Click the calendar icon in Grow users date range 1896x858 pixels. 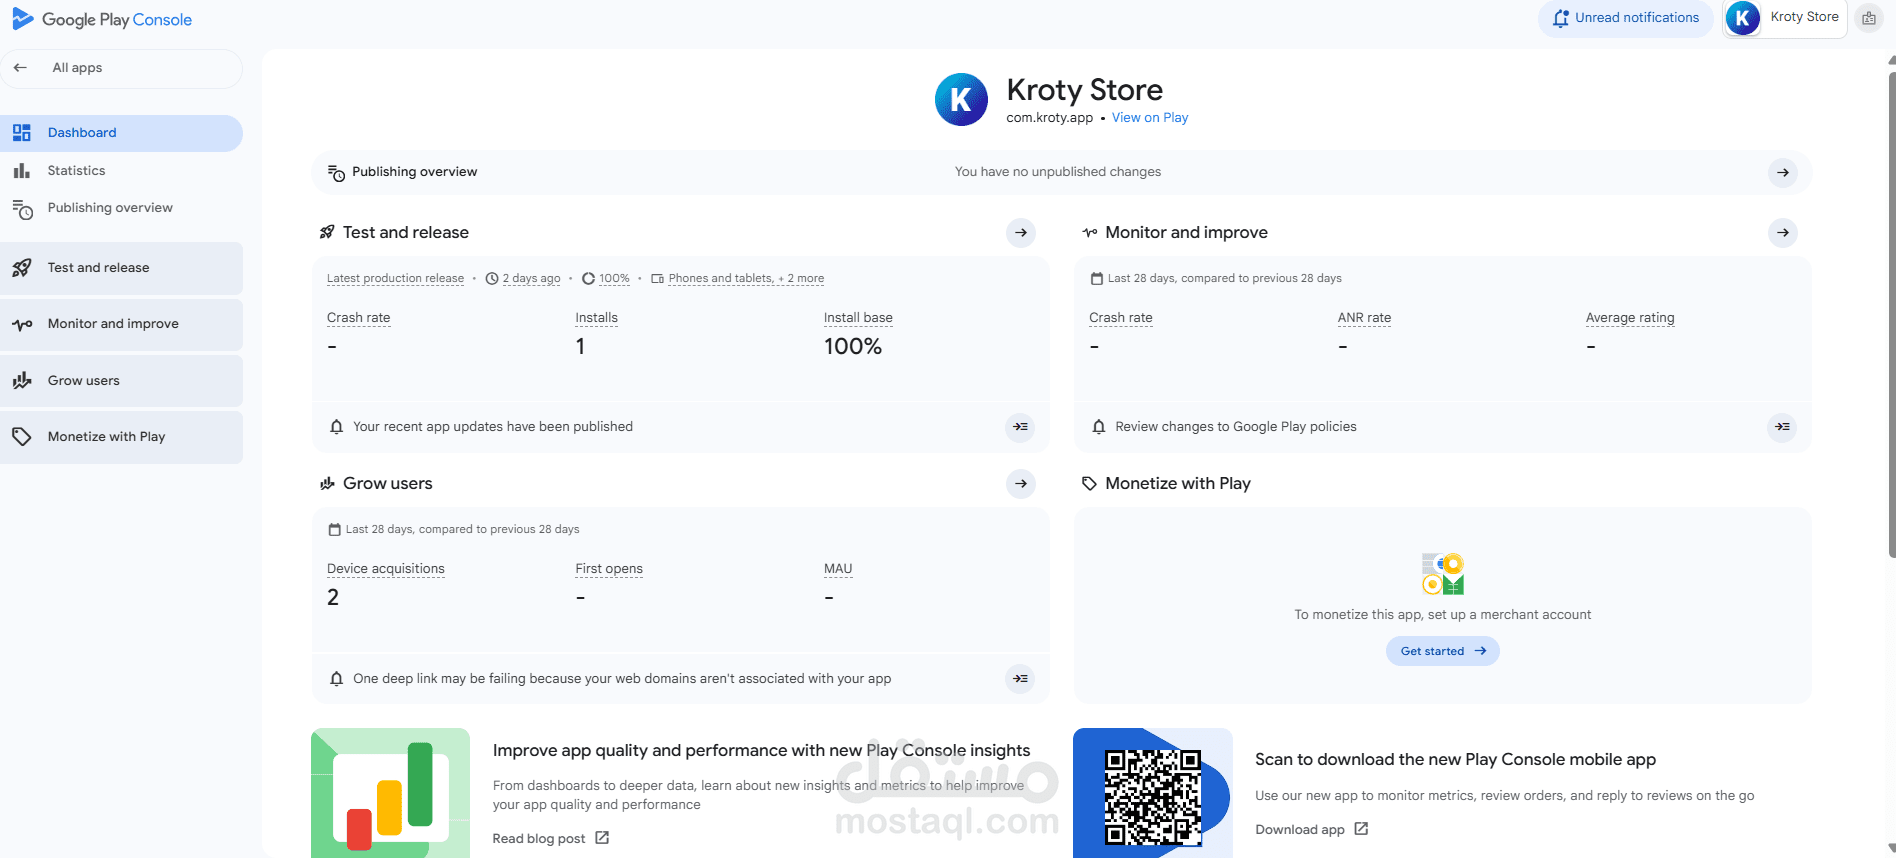coord(335,530)
